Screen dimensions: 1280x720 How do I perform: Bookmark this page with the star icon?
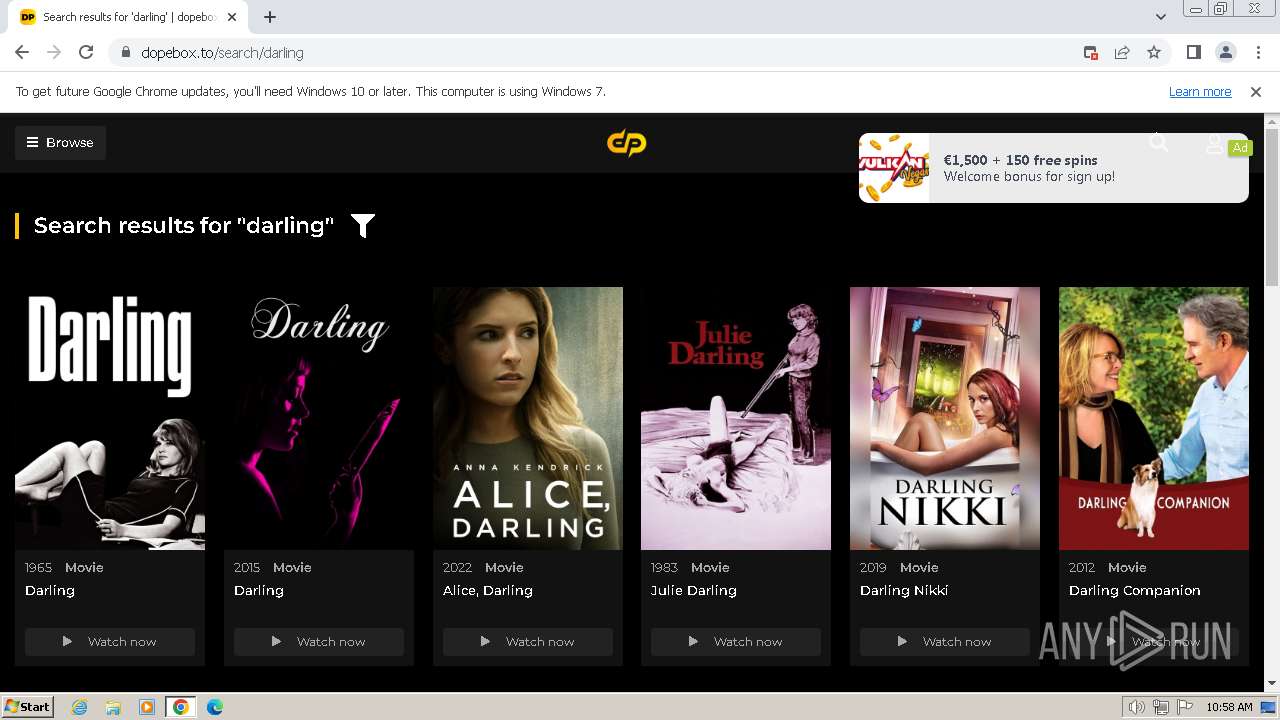[x=1154, y=52]
